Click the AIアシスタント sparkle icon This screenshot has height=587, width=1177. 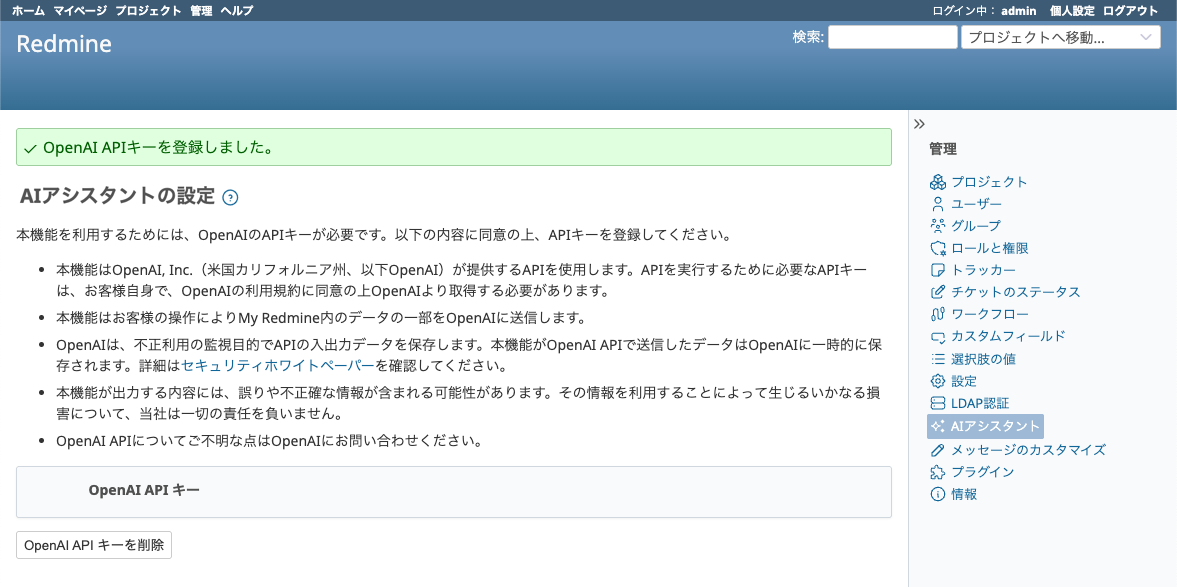pyautogui.click(x=937, y=426)
